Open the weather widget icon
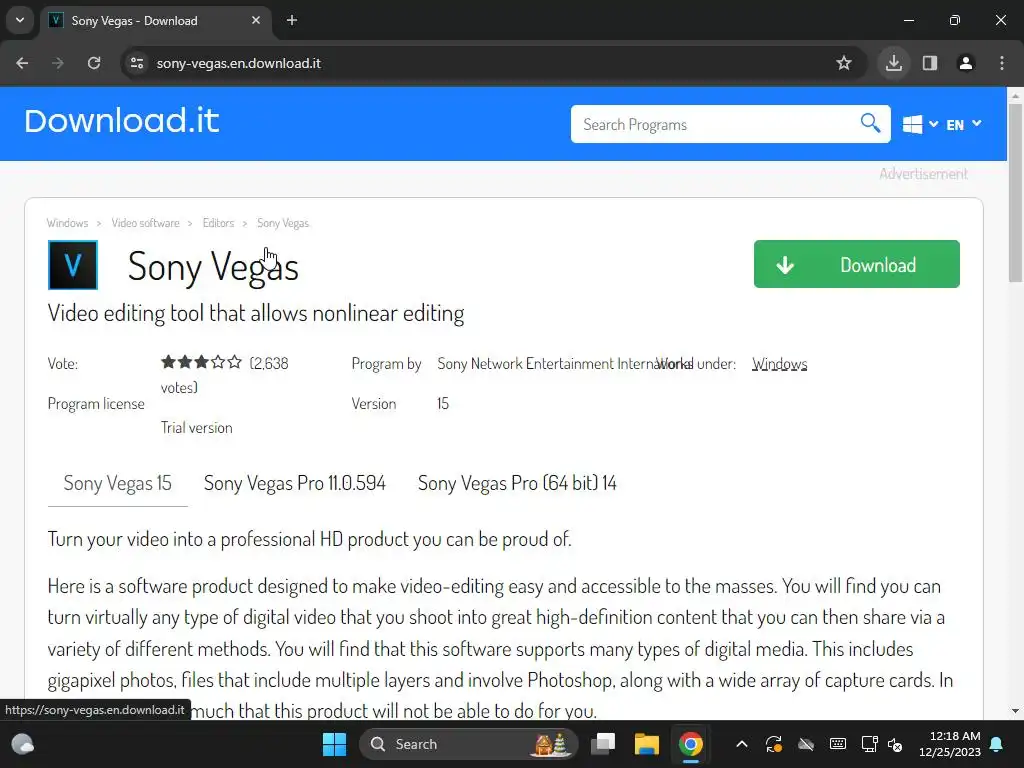The height and width of the screenshot is (768, 1024). pos(23,744)
